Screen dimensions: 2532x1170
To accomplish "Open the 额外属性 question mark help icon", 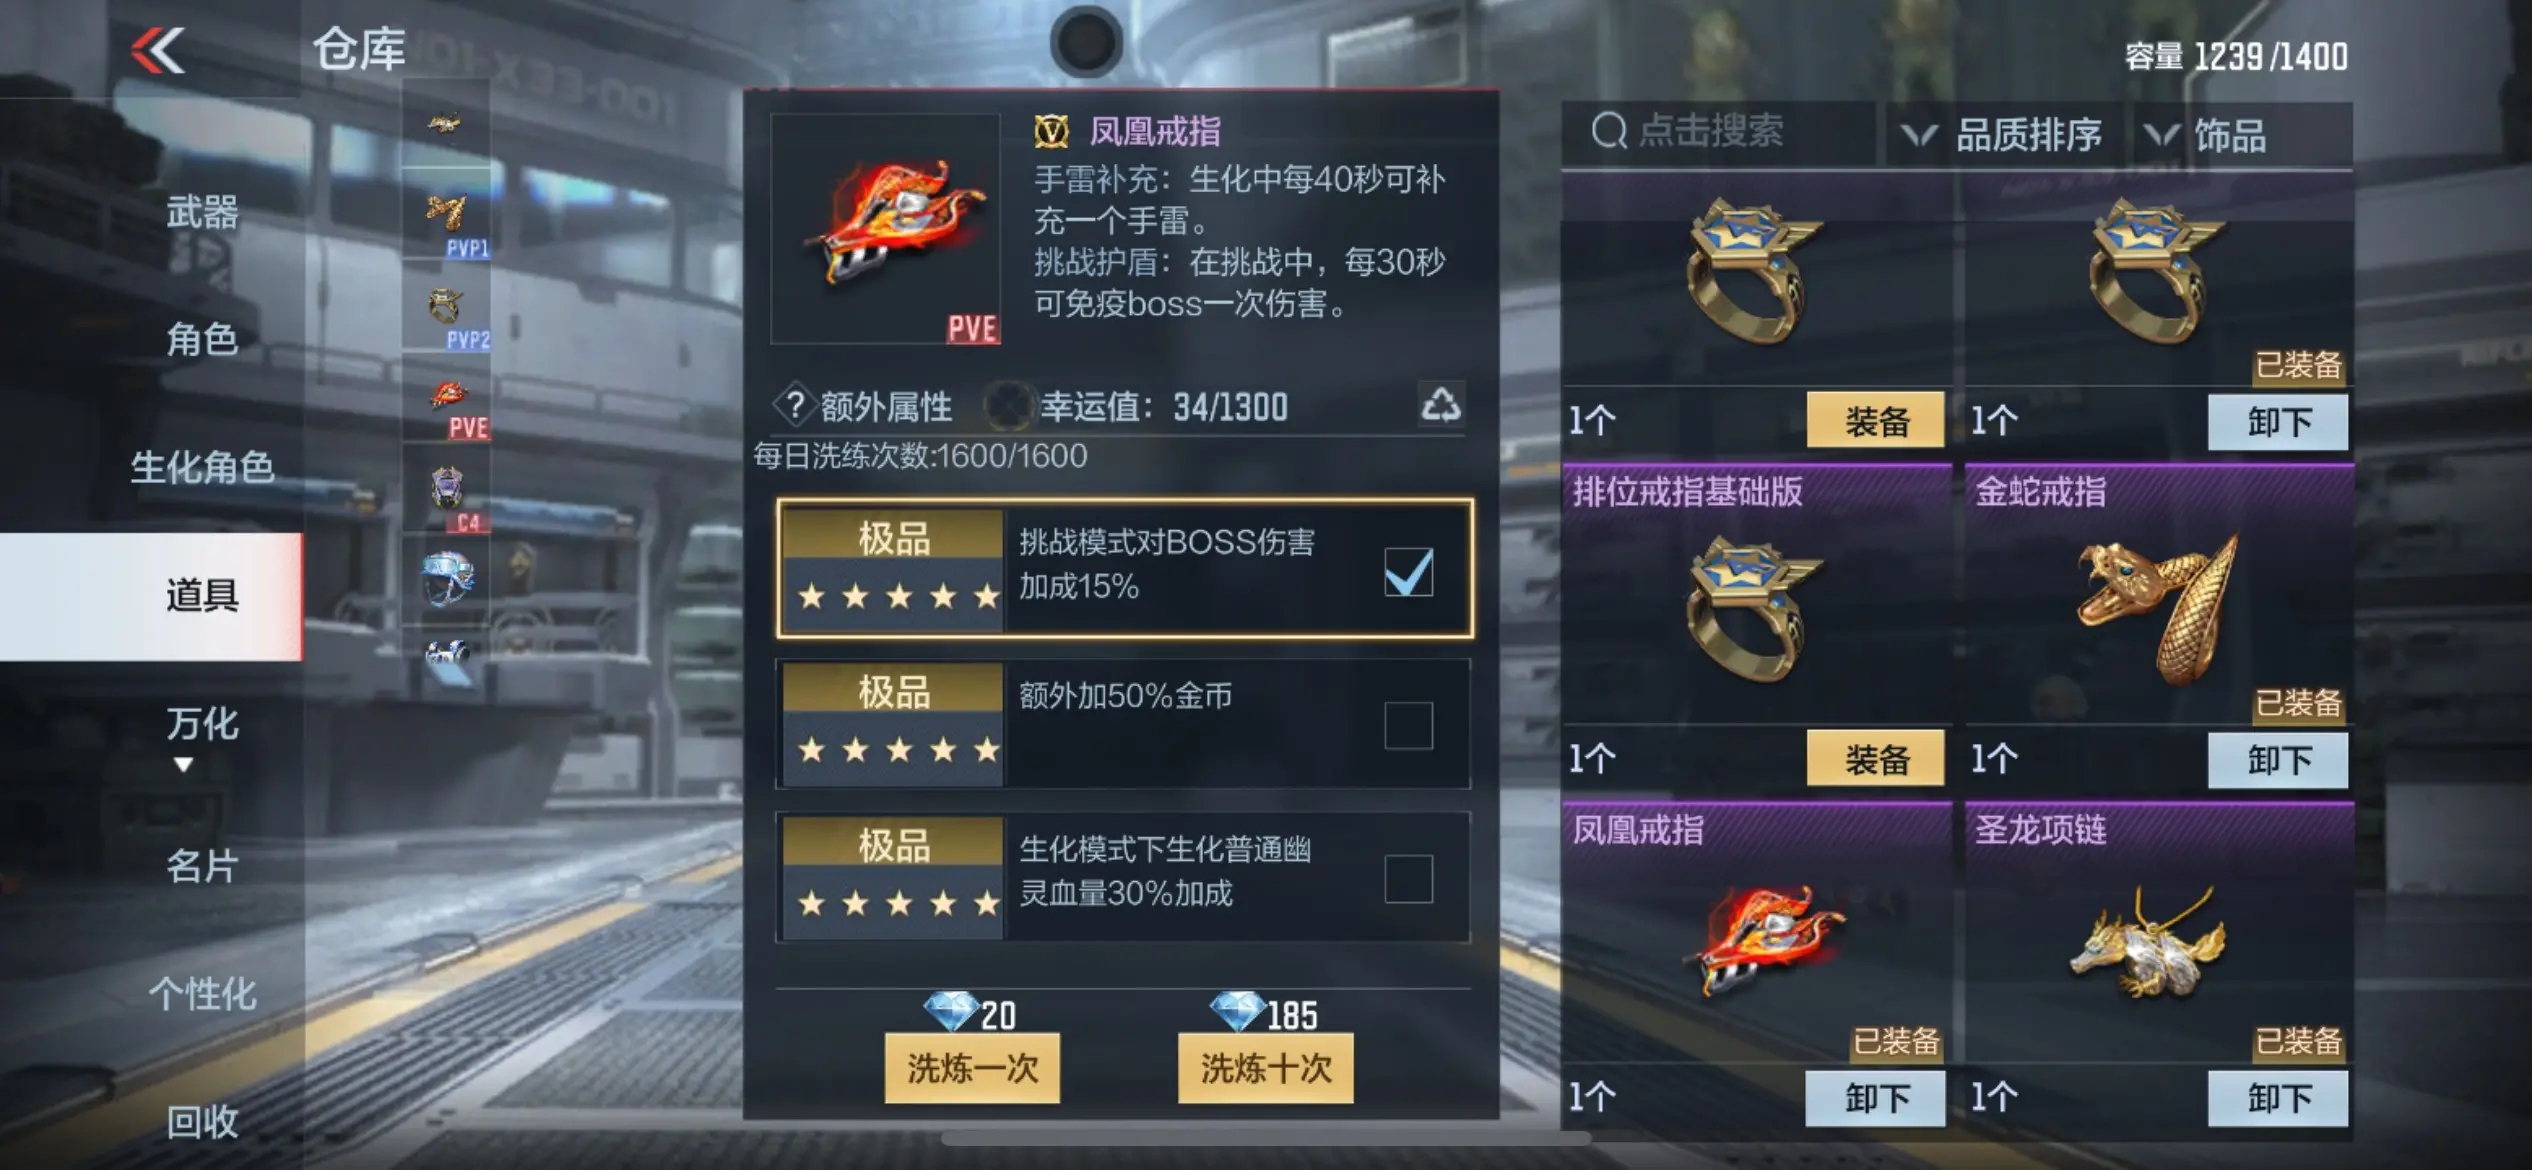I will pyautogui.click(x=795, y=406).
